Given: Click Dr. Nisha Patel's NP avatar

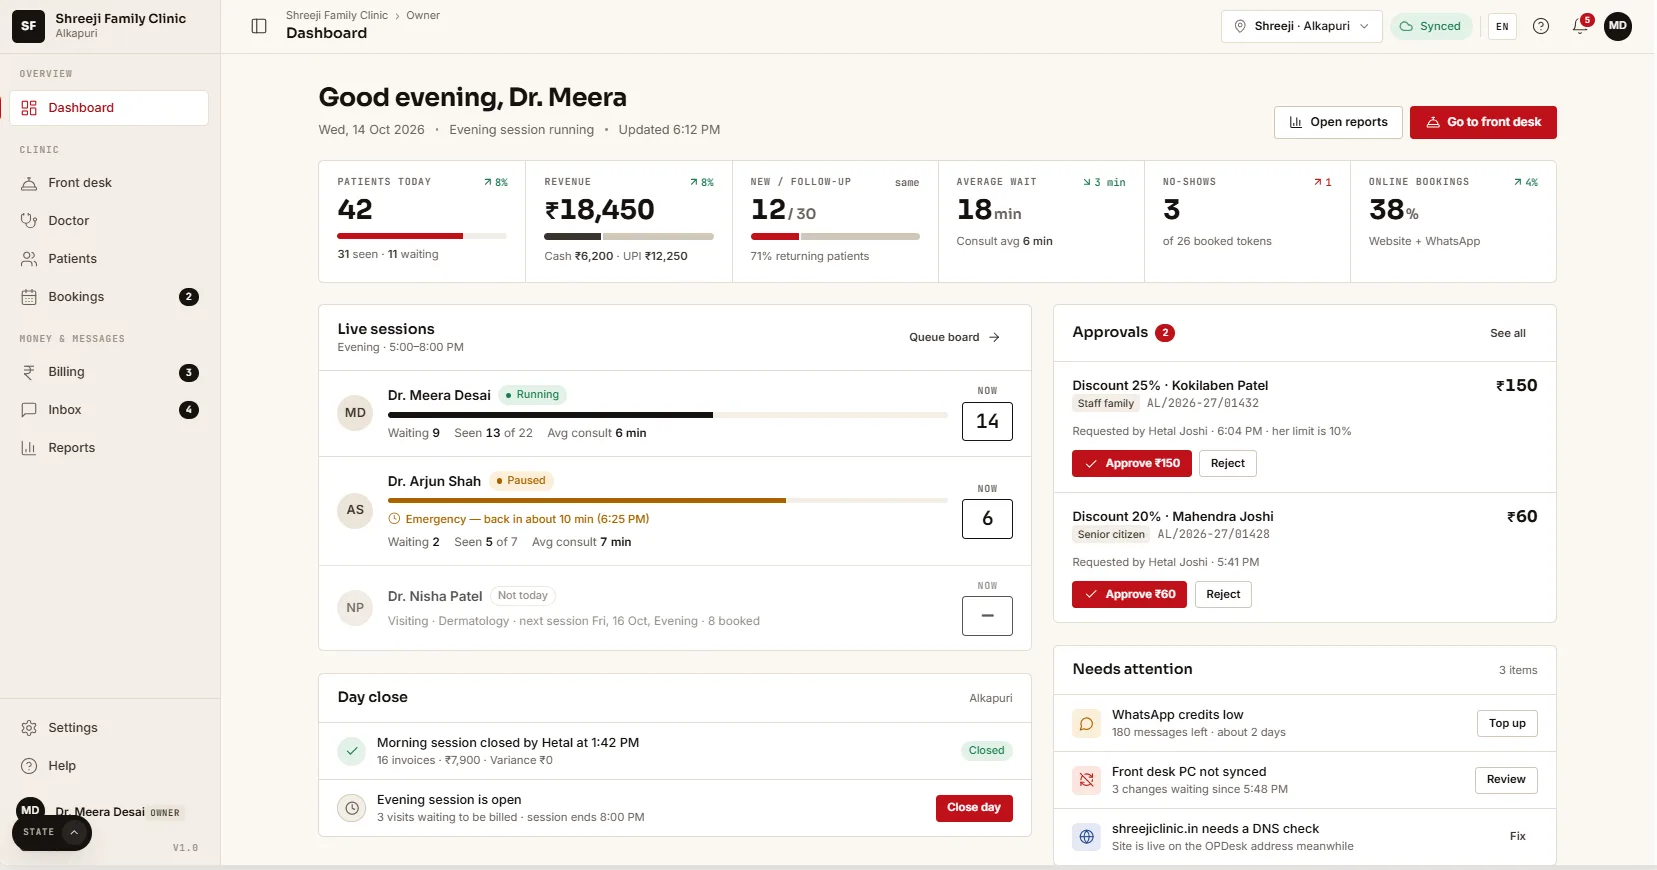Looking at the screenshot, I should [355, 608].
